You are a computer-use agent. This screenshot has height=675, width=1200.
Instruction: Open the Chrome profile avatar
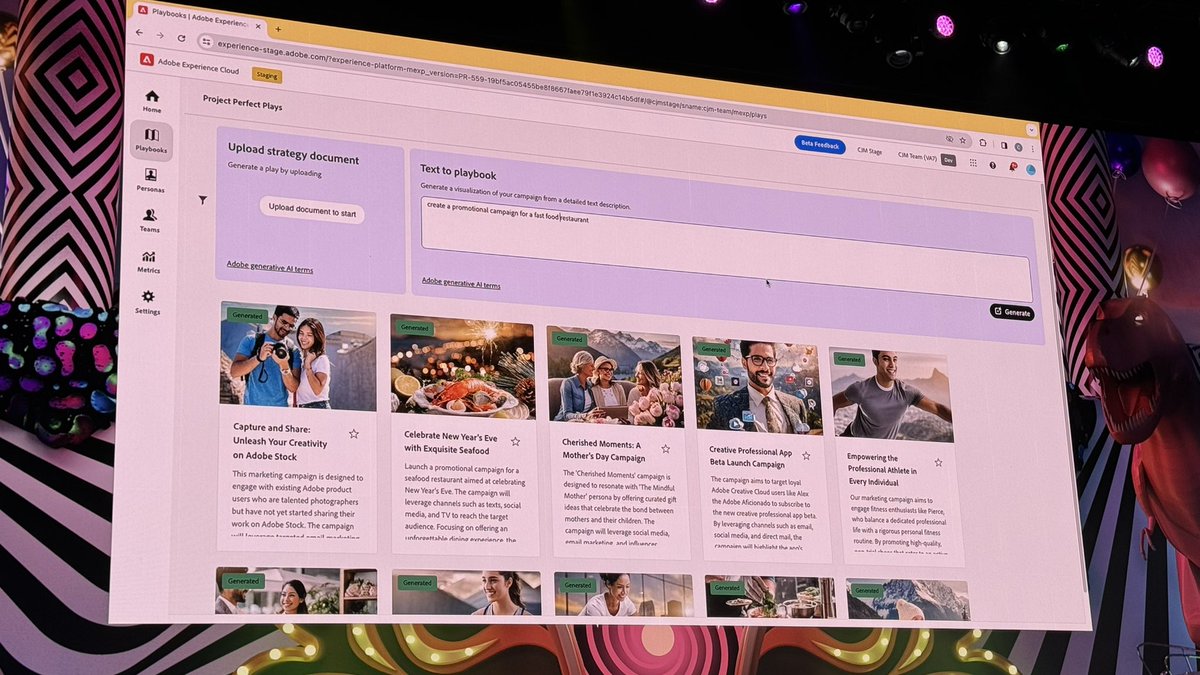(1018, 146)
